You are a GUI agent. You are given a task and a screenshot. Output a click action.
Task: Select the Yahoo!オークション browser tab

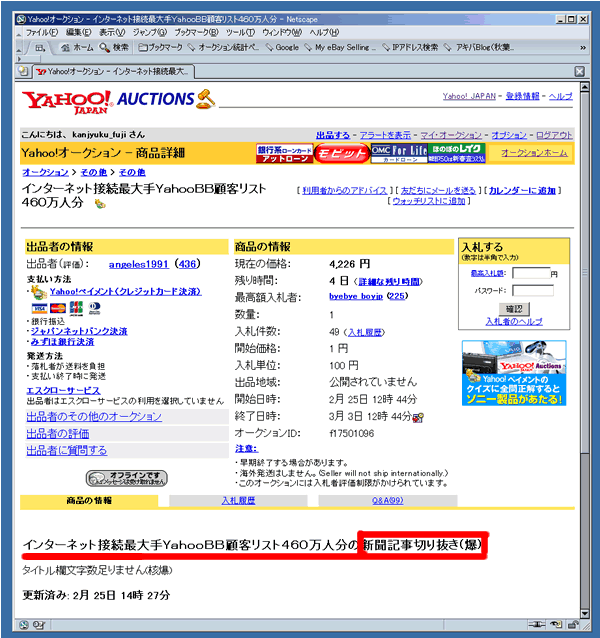pyautogui.click(x=113, y=72)
